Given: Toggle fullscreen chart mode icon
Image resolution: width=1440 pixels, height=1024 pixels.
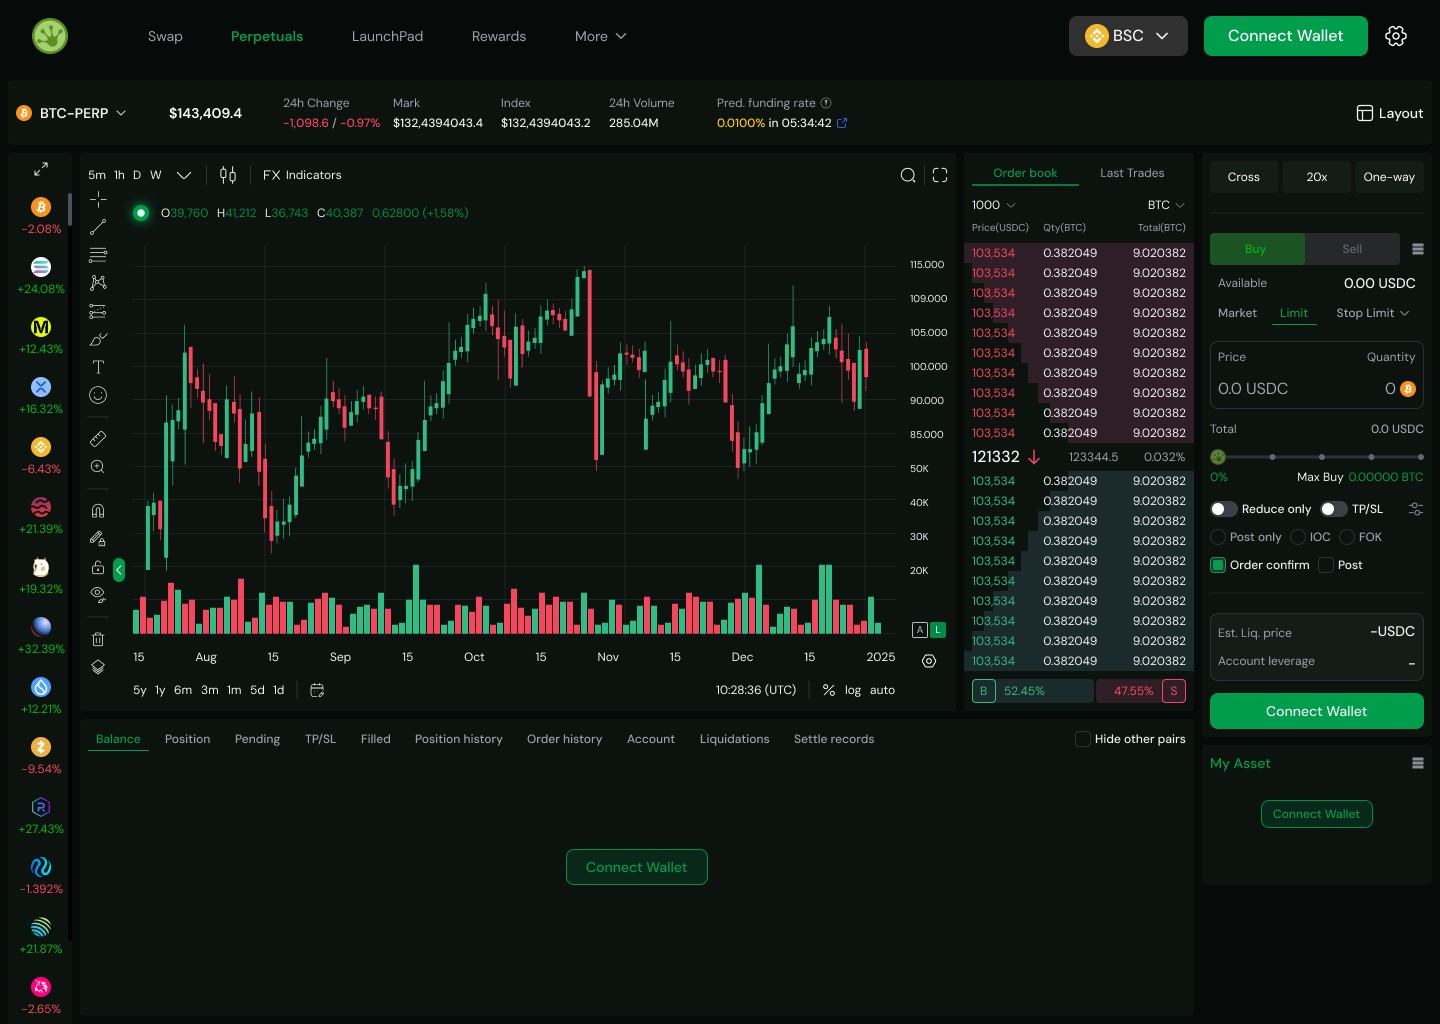Looking at the screenshot, I should coord(940,175).
